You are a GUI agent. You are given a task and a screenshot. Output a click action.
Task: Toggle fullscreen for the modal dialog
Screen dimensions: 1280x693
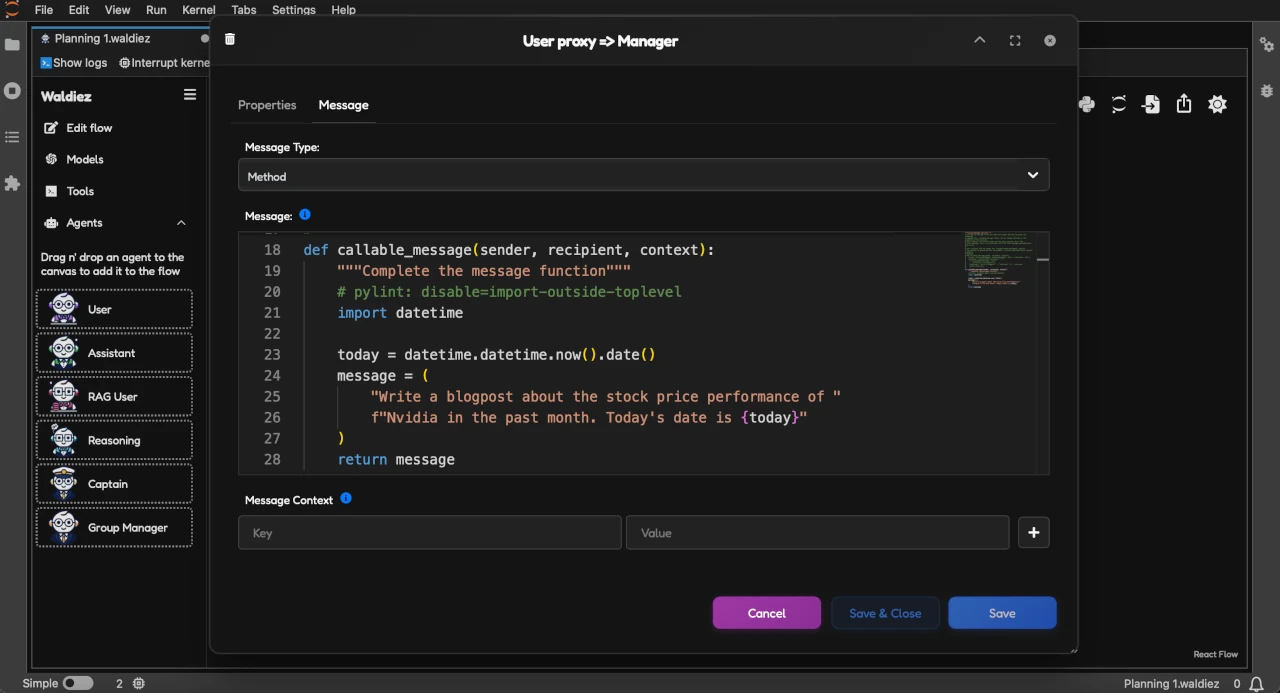tap(1015, 41)
